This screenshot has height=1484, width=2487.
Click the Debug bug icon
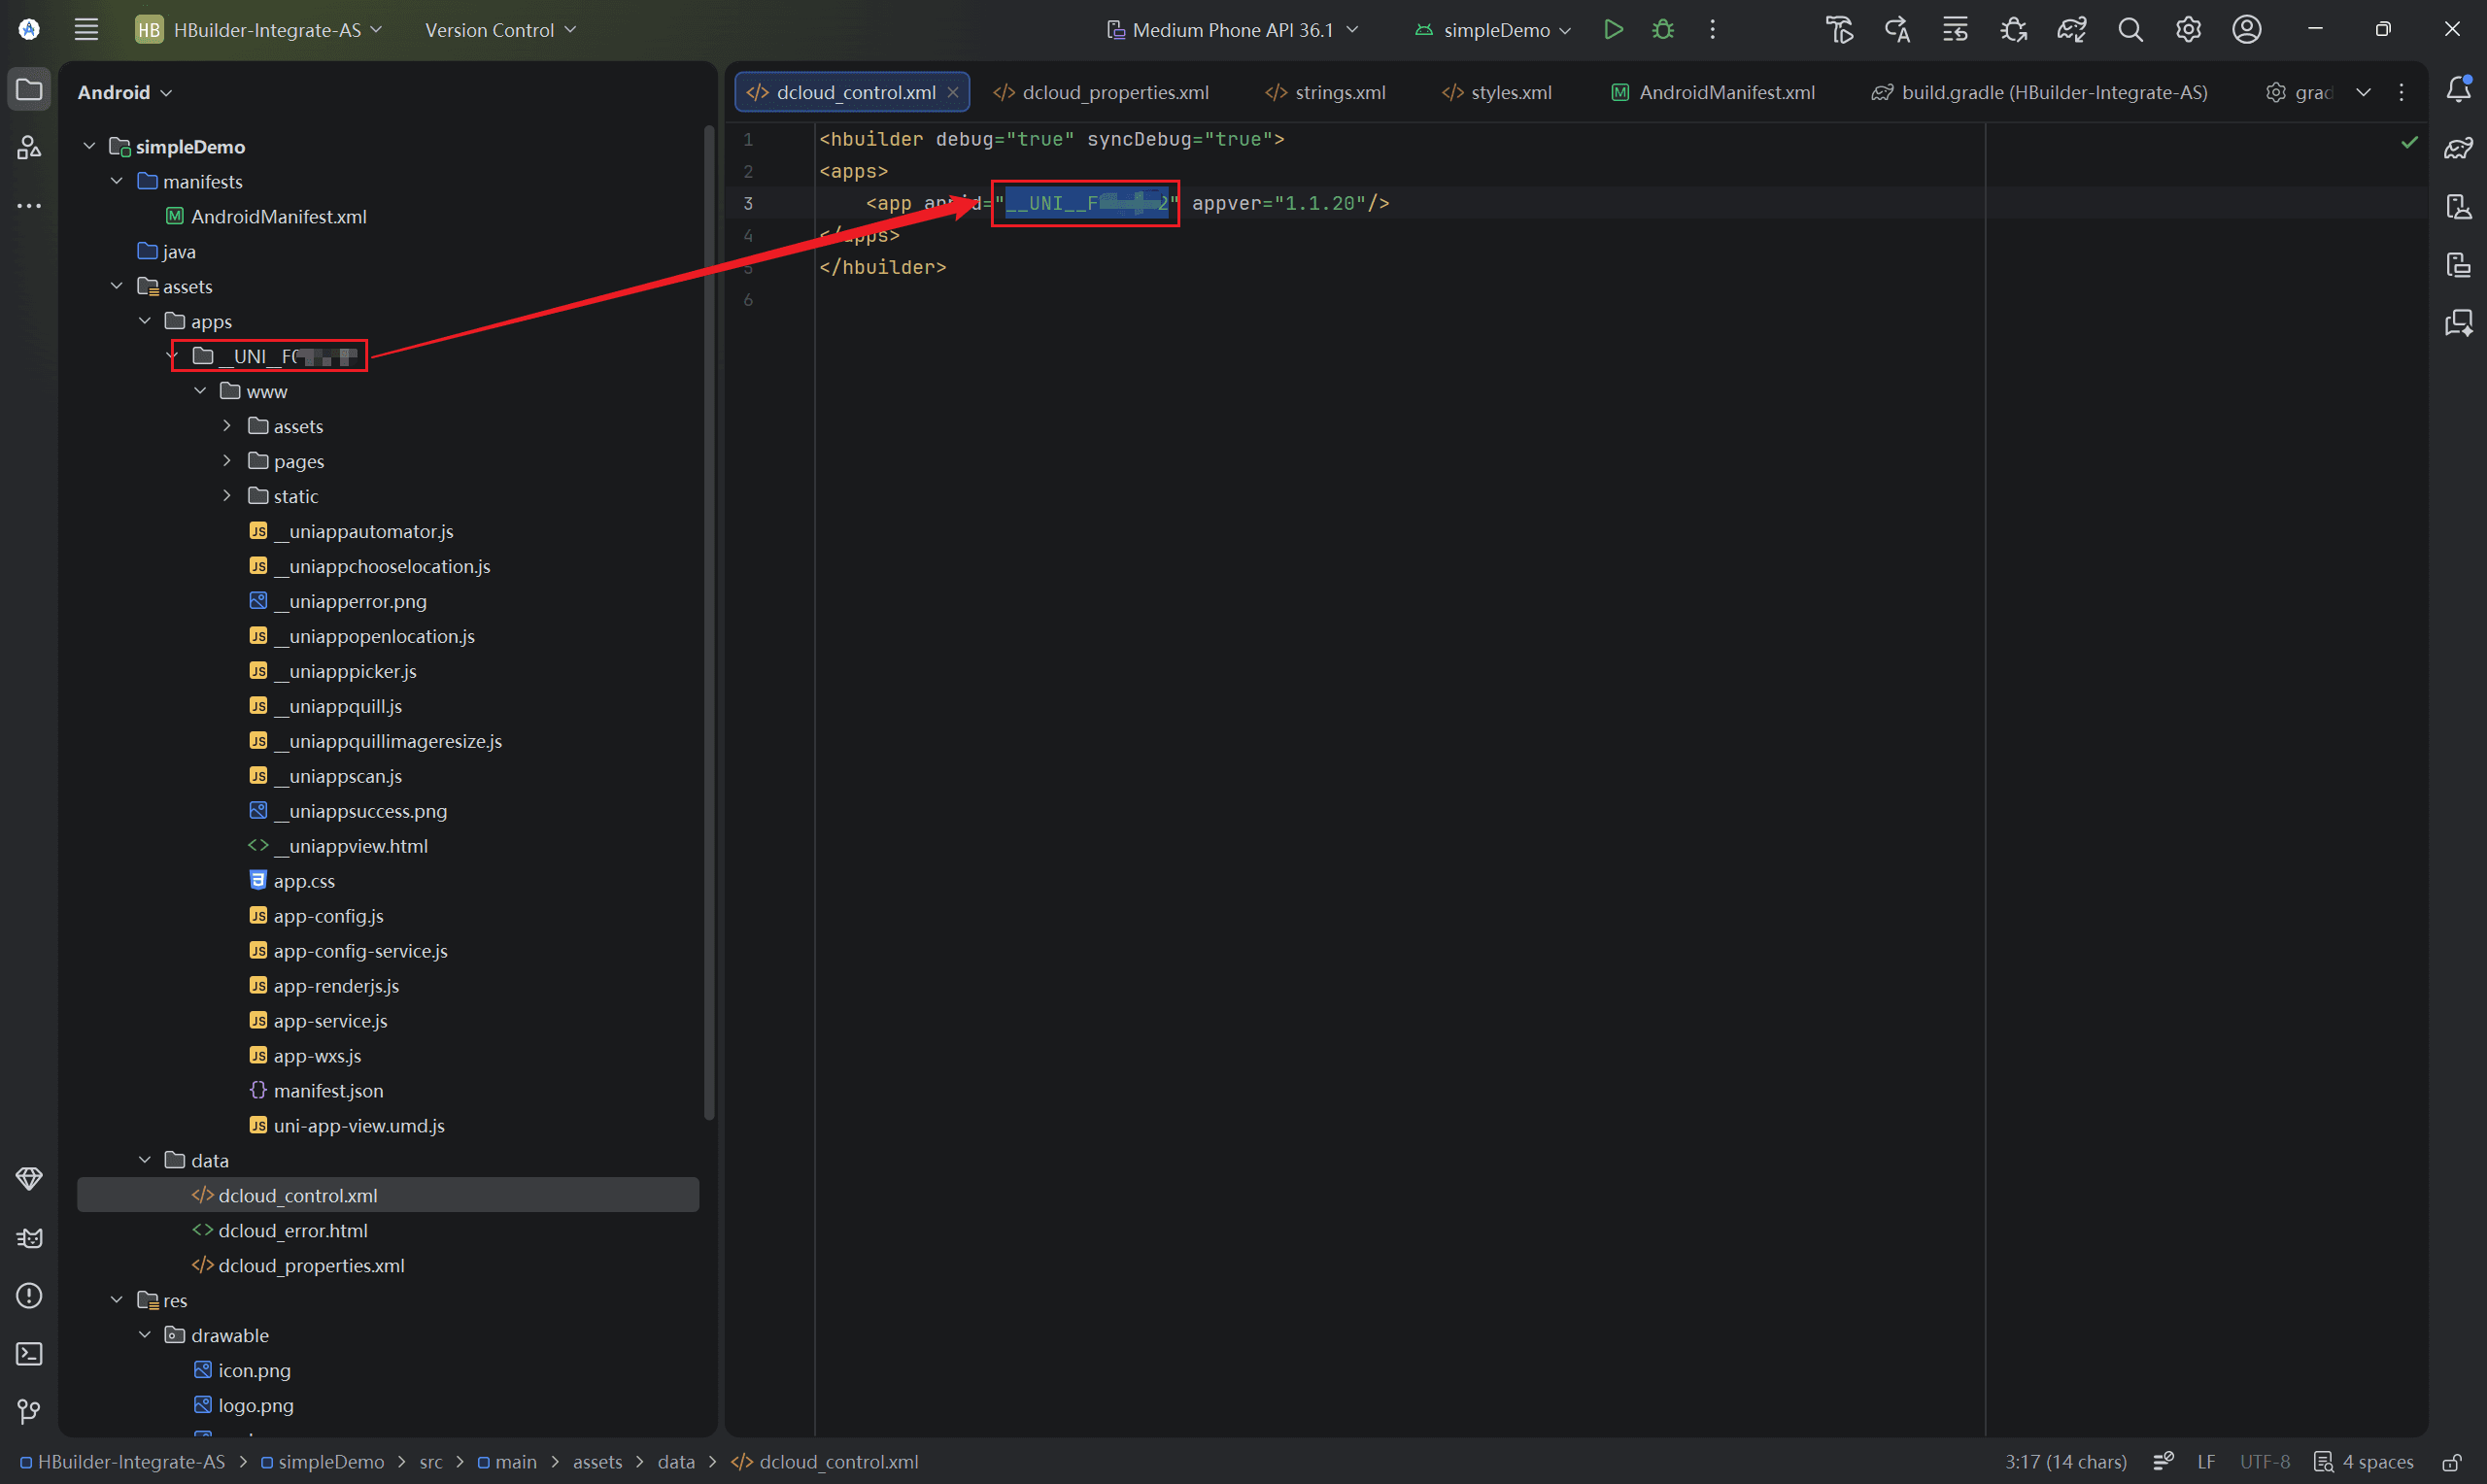pyautogui.click(x=1662, y=30)
